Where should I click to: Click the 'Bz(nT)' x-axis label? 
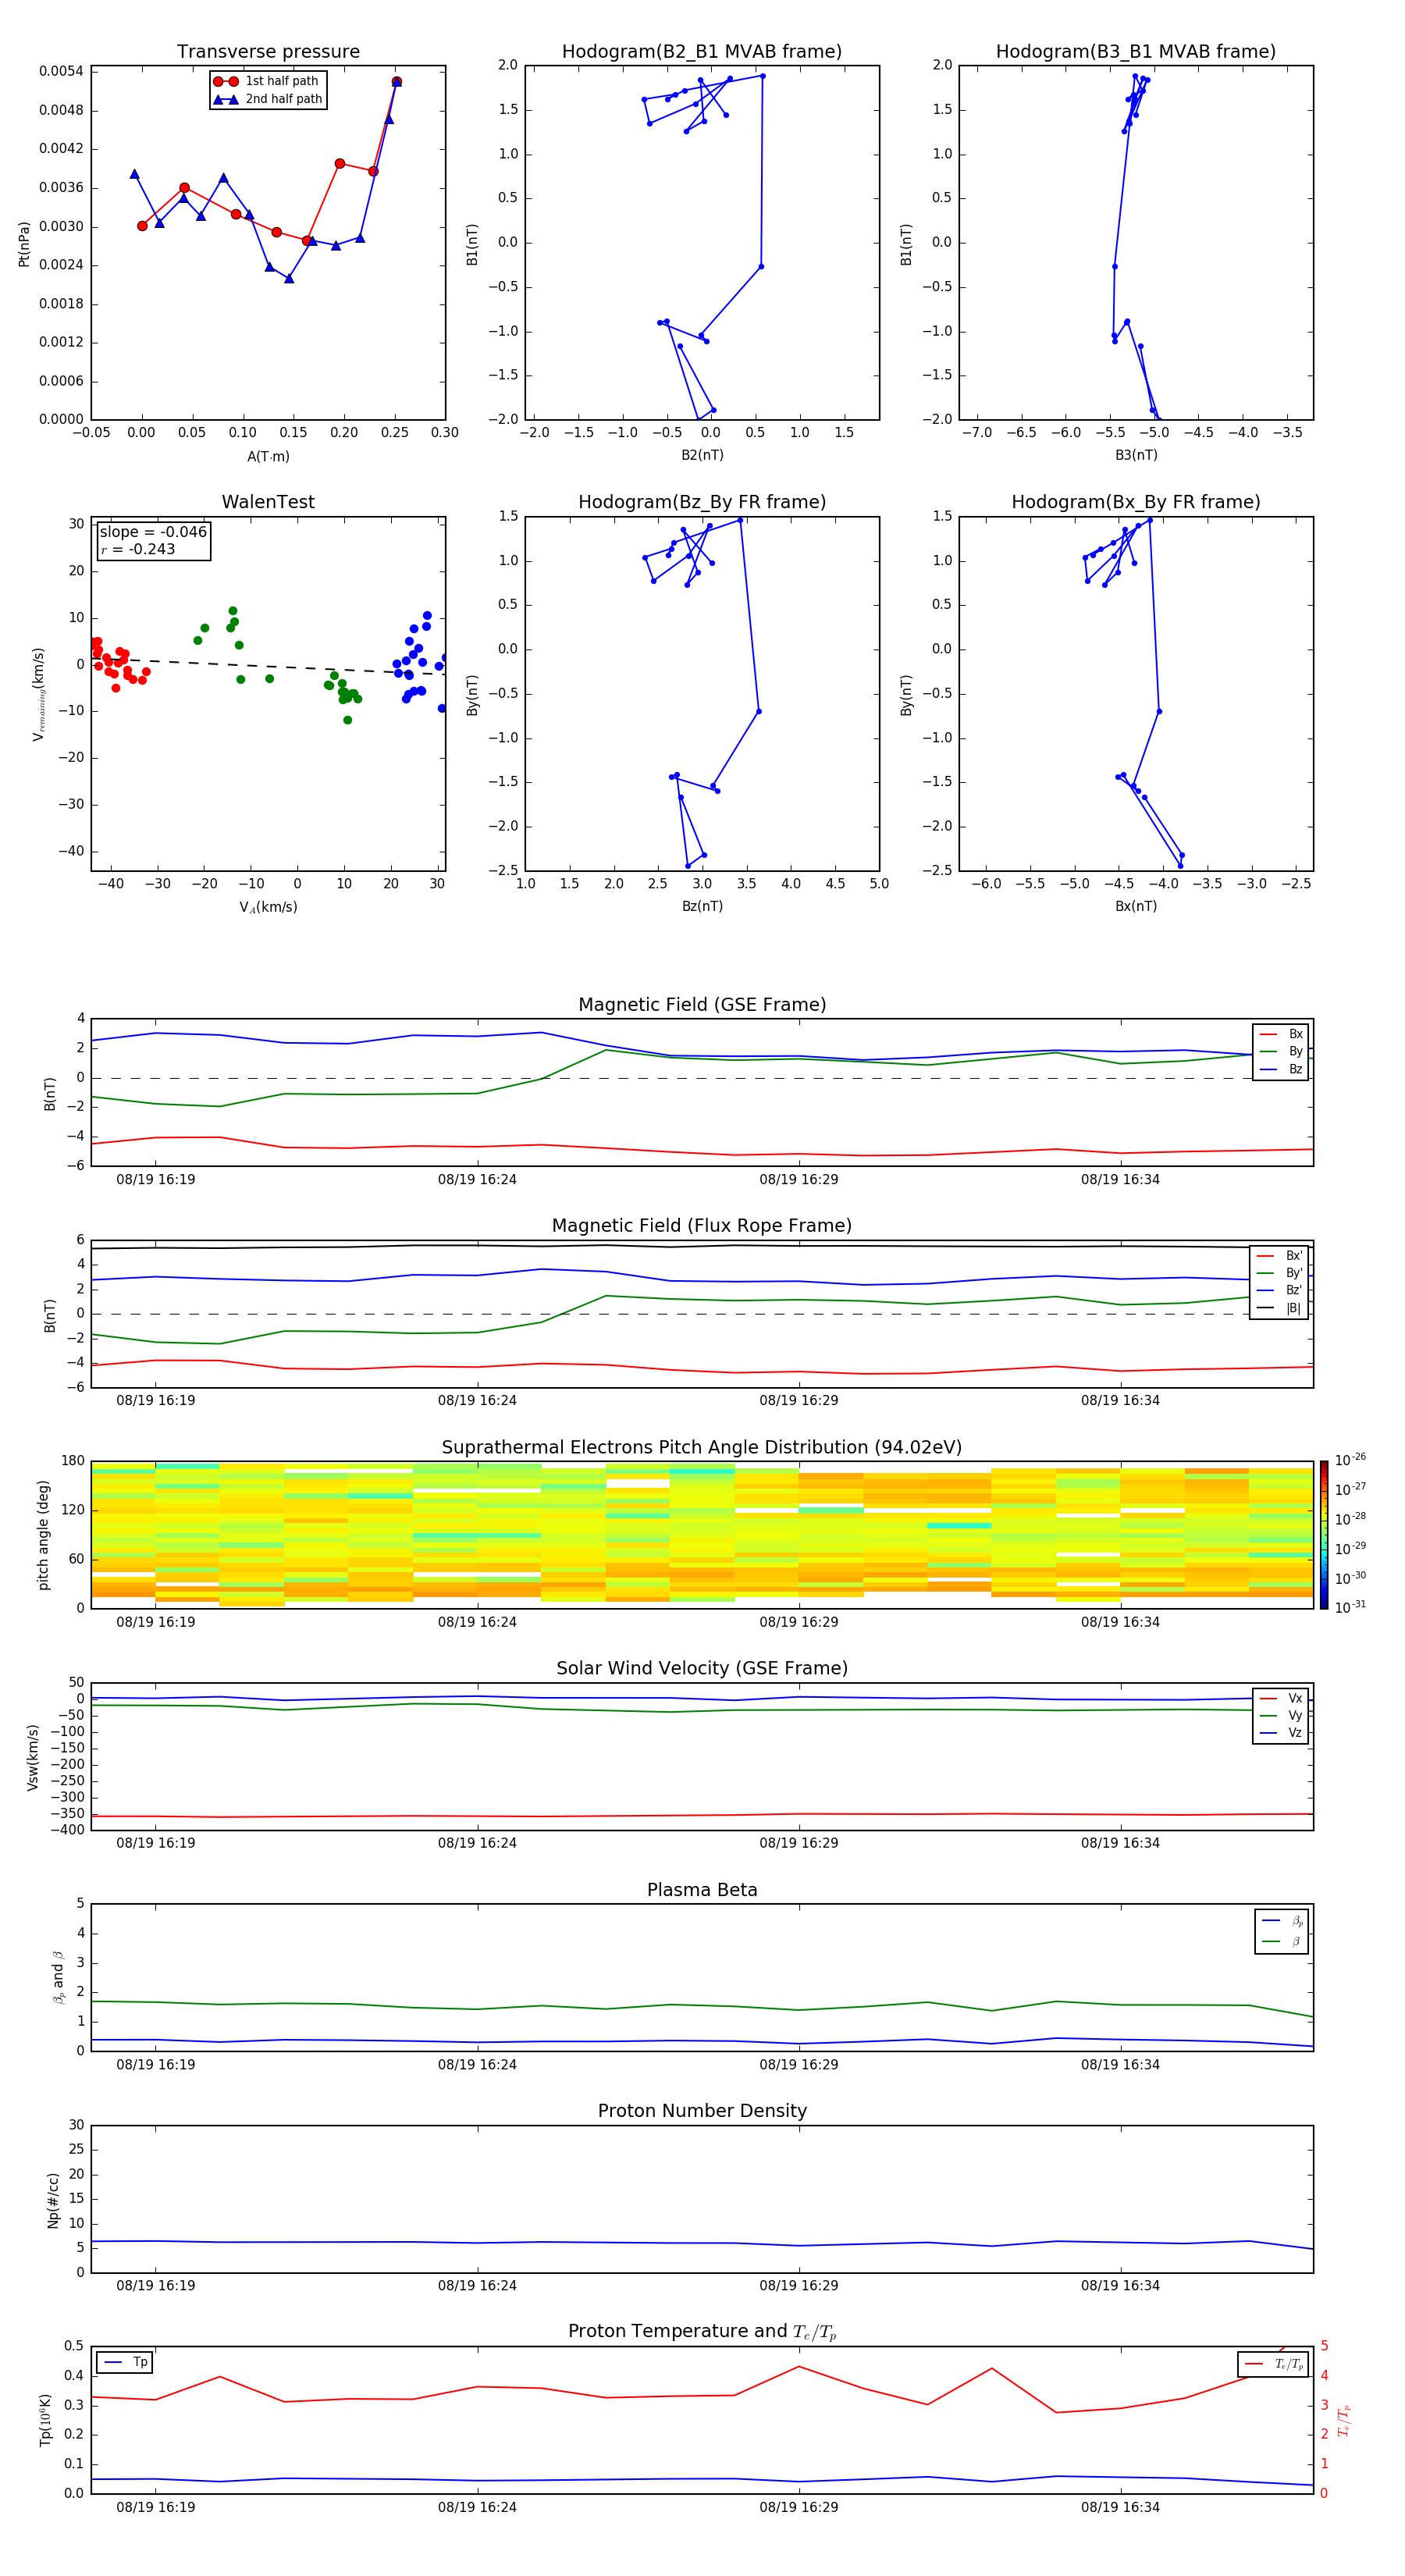702,906
